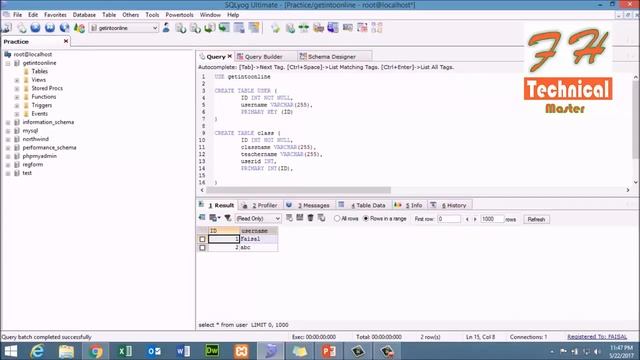Select the Tables folder in the tree
Image resolution: width=640 pixels, height=360 pixels.
(40, 71)
